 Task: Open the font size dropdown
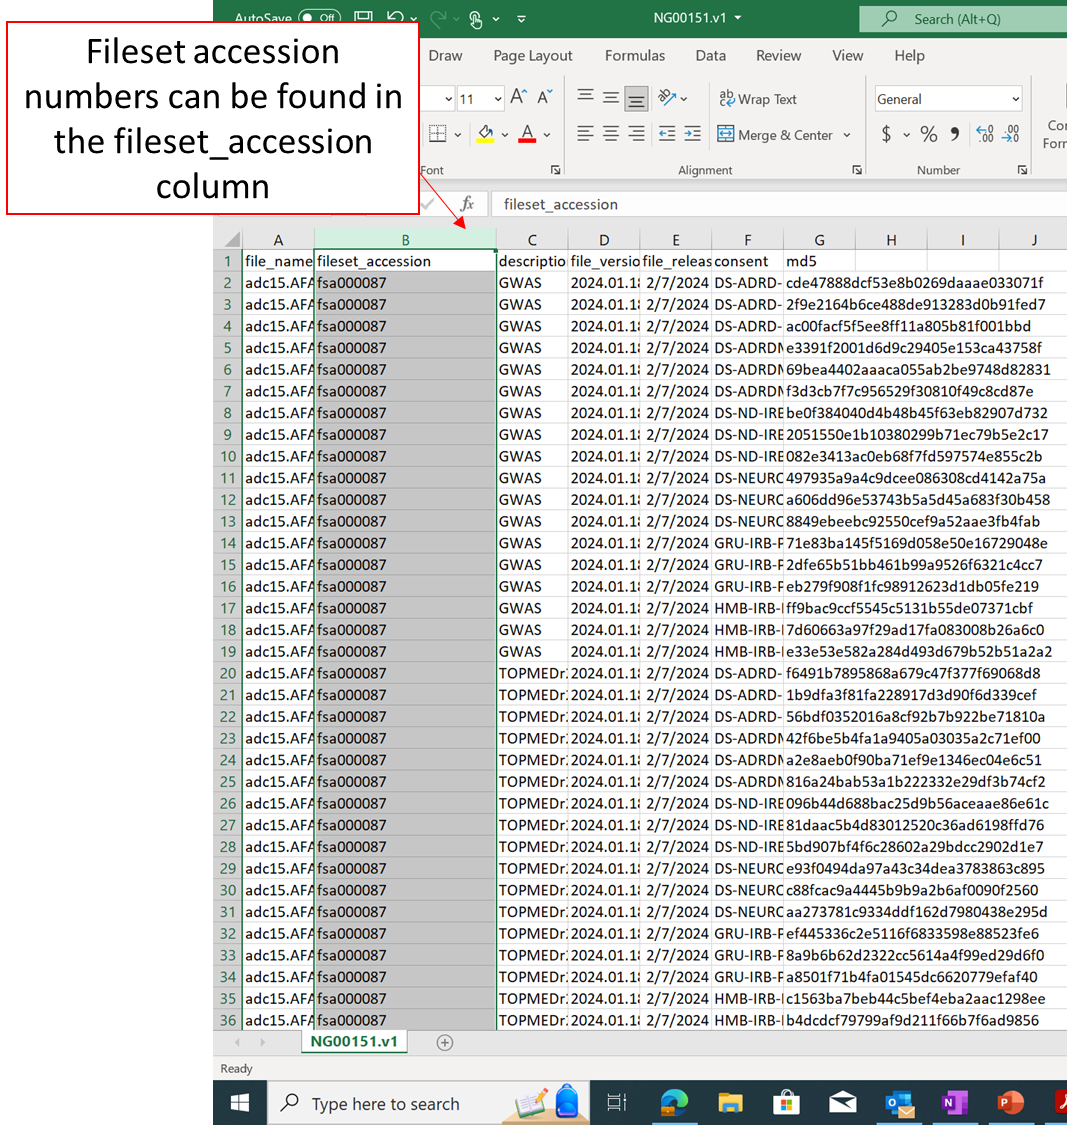[x=497, y=98]
